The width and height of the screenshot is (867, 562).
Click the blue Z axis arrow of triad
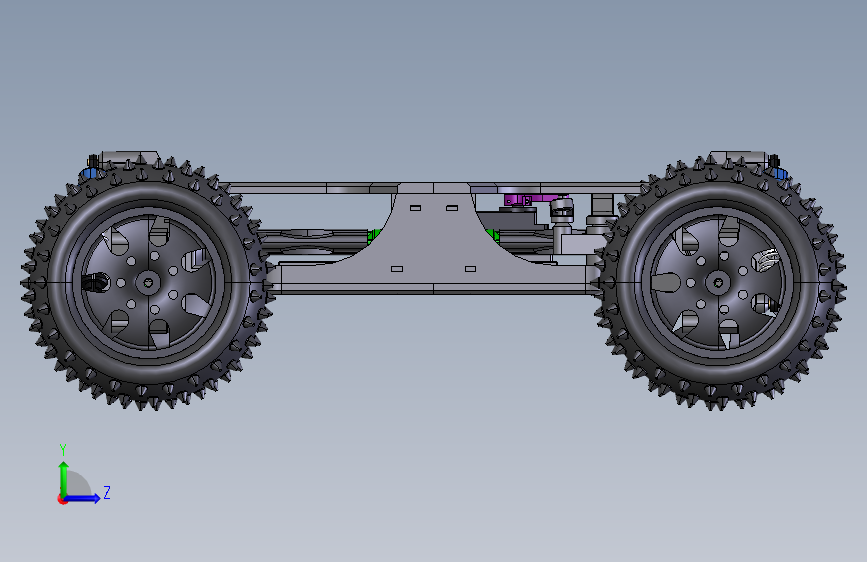point(83,498)
